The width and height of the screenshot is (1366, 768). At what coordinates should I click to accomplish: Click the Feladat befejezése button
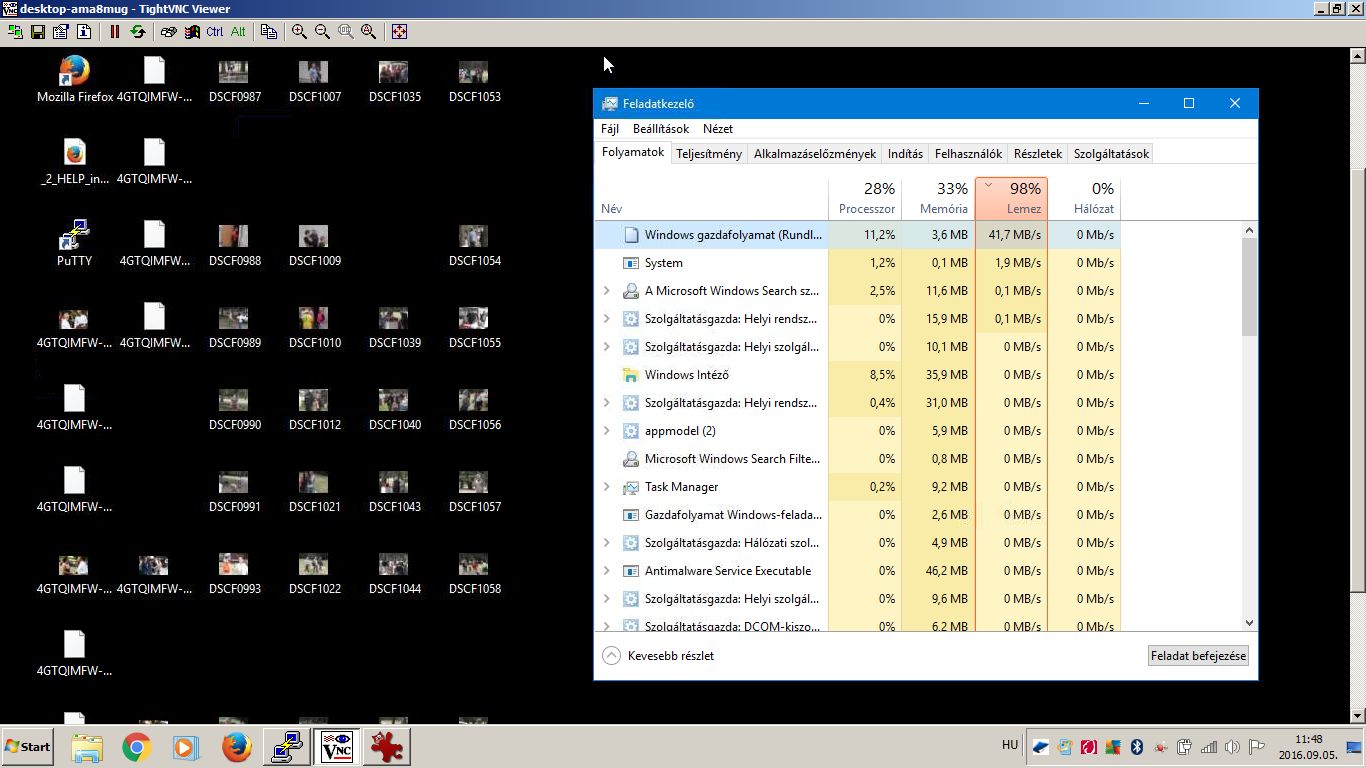tap(1198, 656)
